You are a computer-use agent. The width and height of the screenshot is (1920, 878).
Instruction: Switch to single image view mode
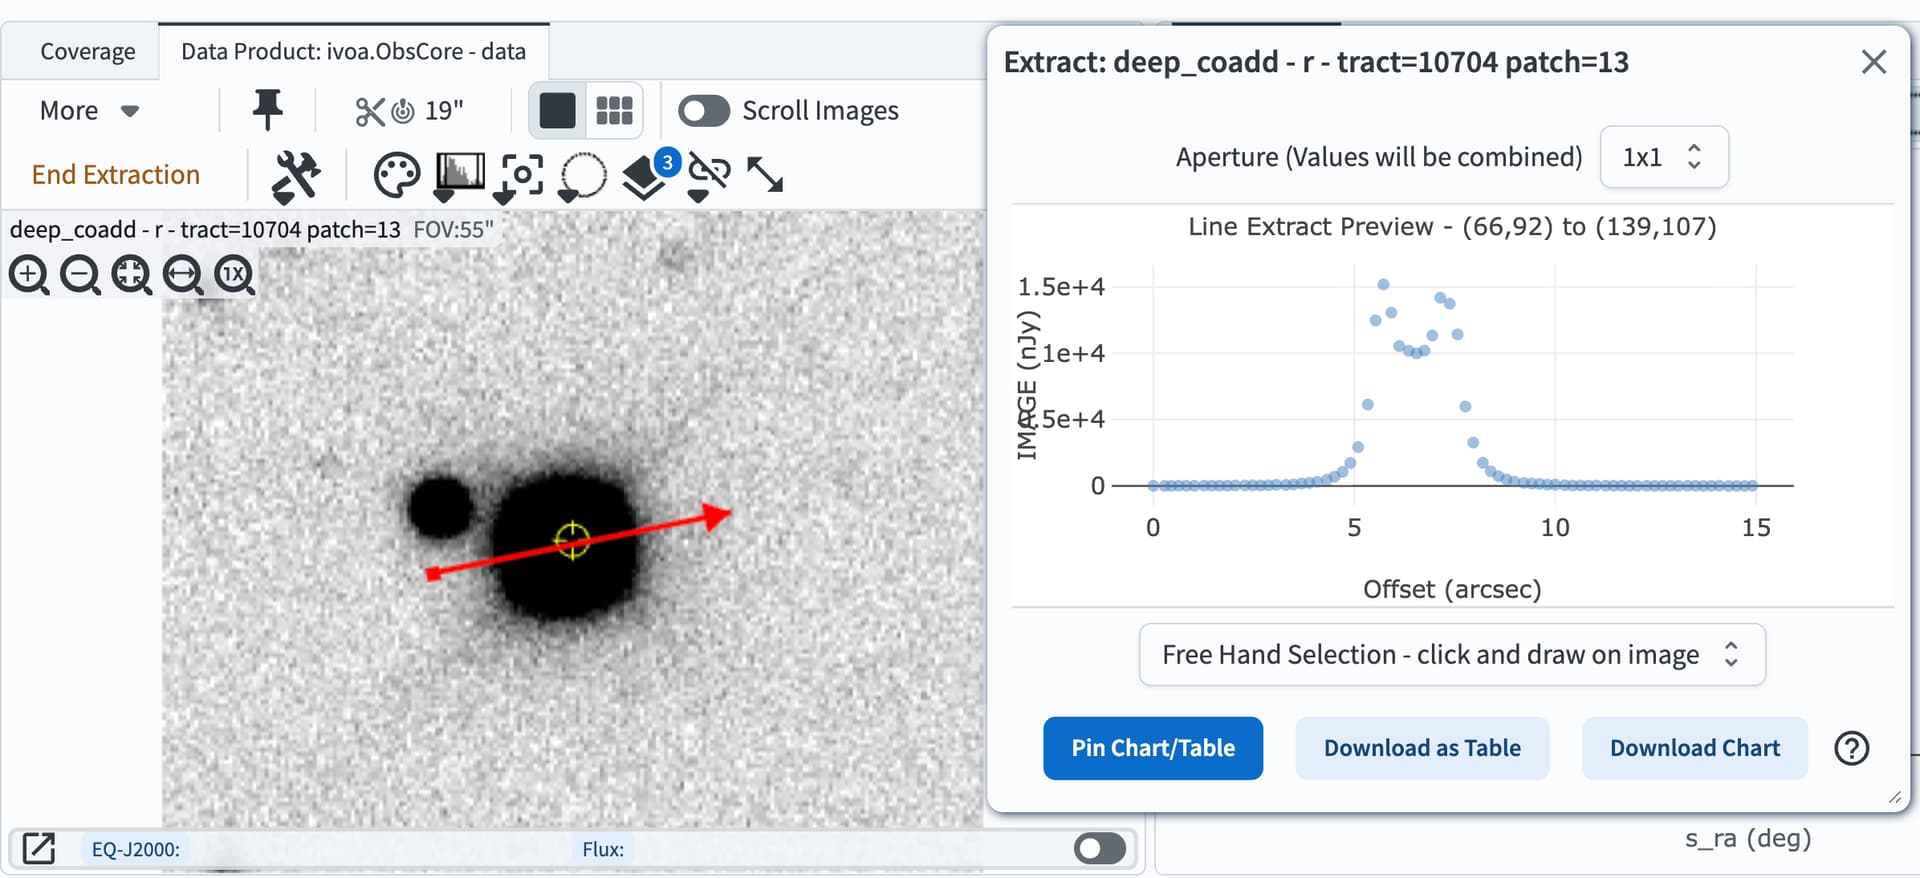pyautogui.click(x=557, y=110)
